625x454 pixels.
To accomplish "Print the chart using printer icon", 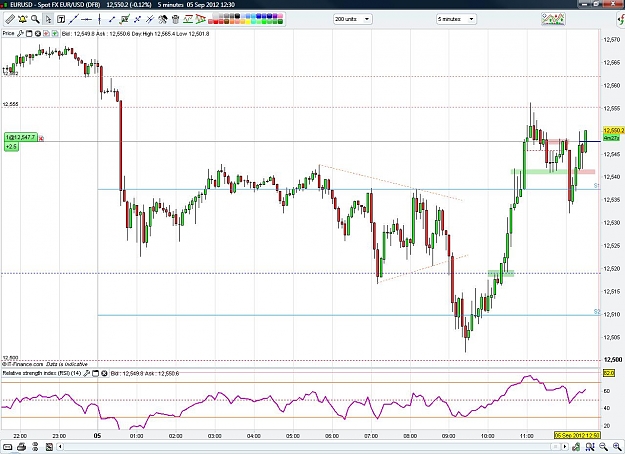I will click(22, 447).
